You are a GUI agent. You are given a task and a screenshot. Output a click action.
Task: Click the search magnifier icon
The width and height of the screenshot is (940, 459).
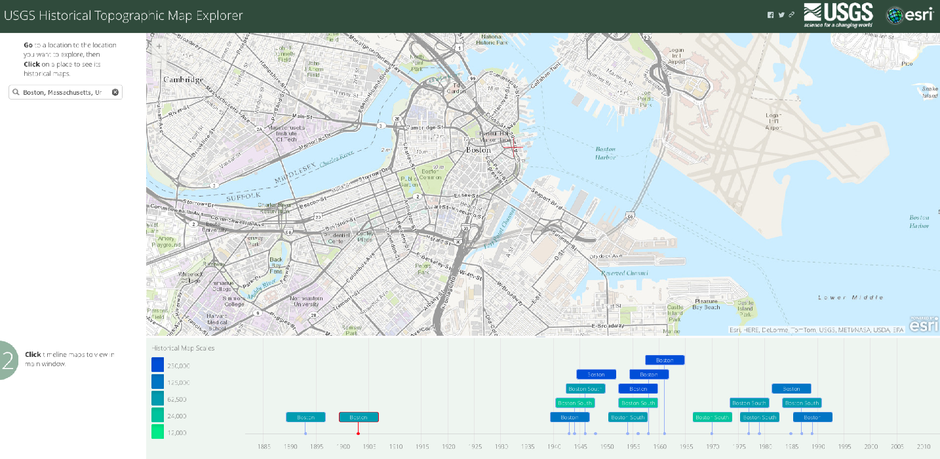click(16, 92)
